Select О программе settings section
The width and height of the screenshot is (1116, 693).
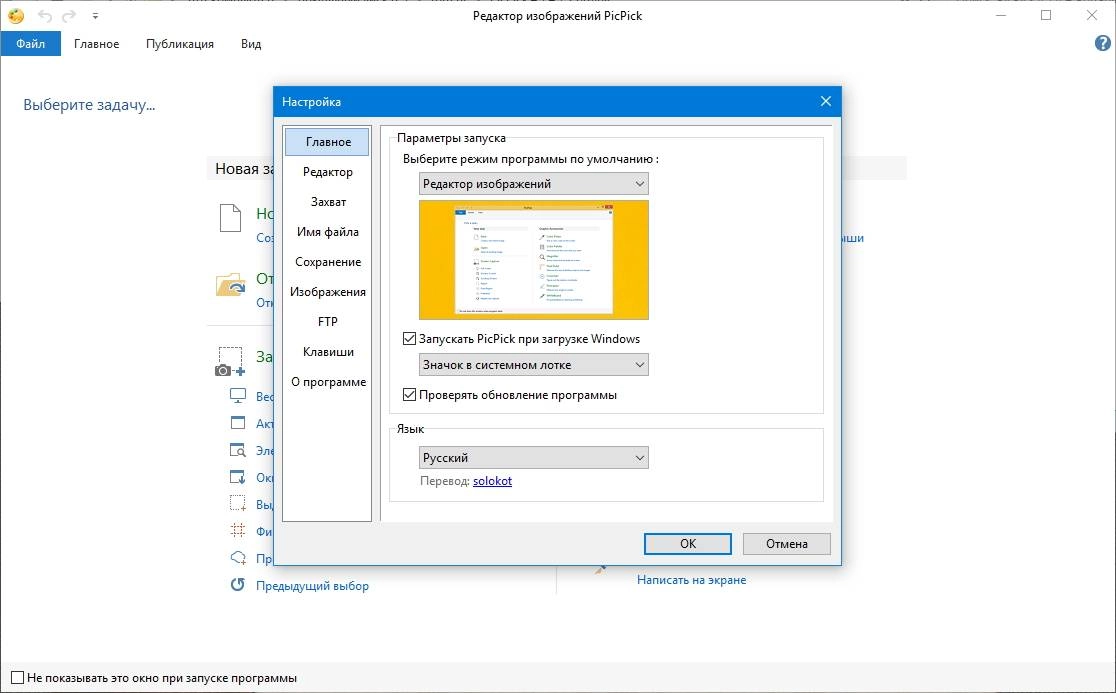coord(327,381)
